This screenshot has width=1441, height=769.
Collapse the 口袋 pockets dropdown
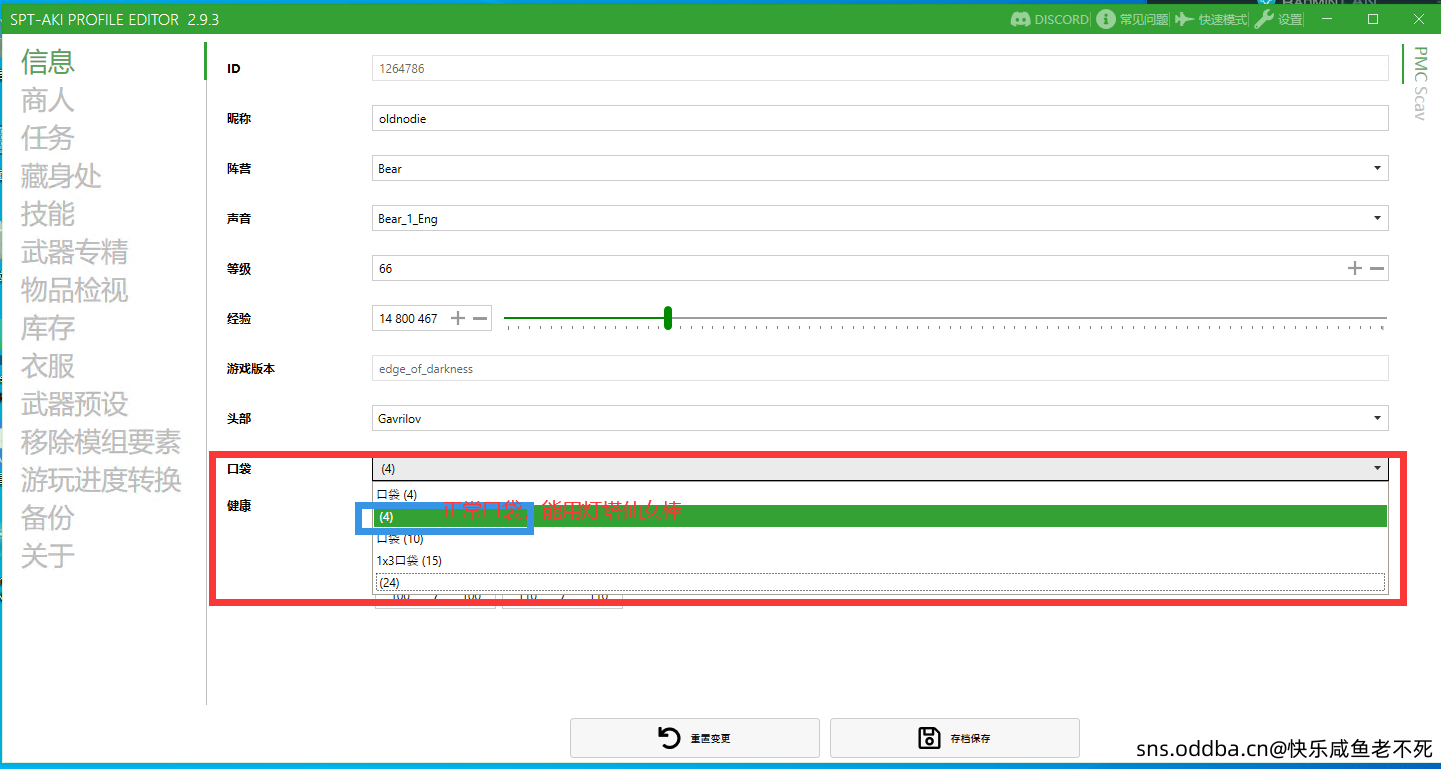point(1377,468)
